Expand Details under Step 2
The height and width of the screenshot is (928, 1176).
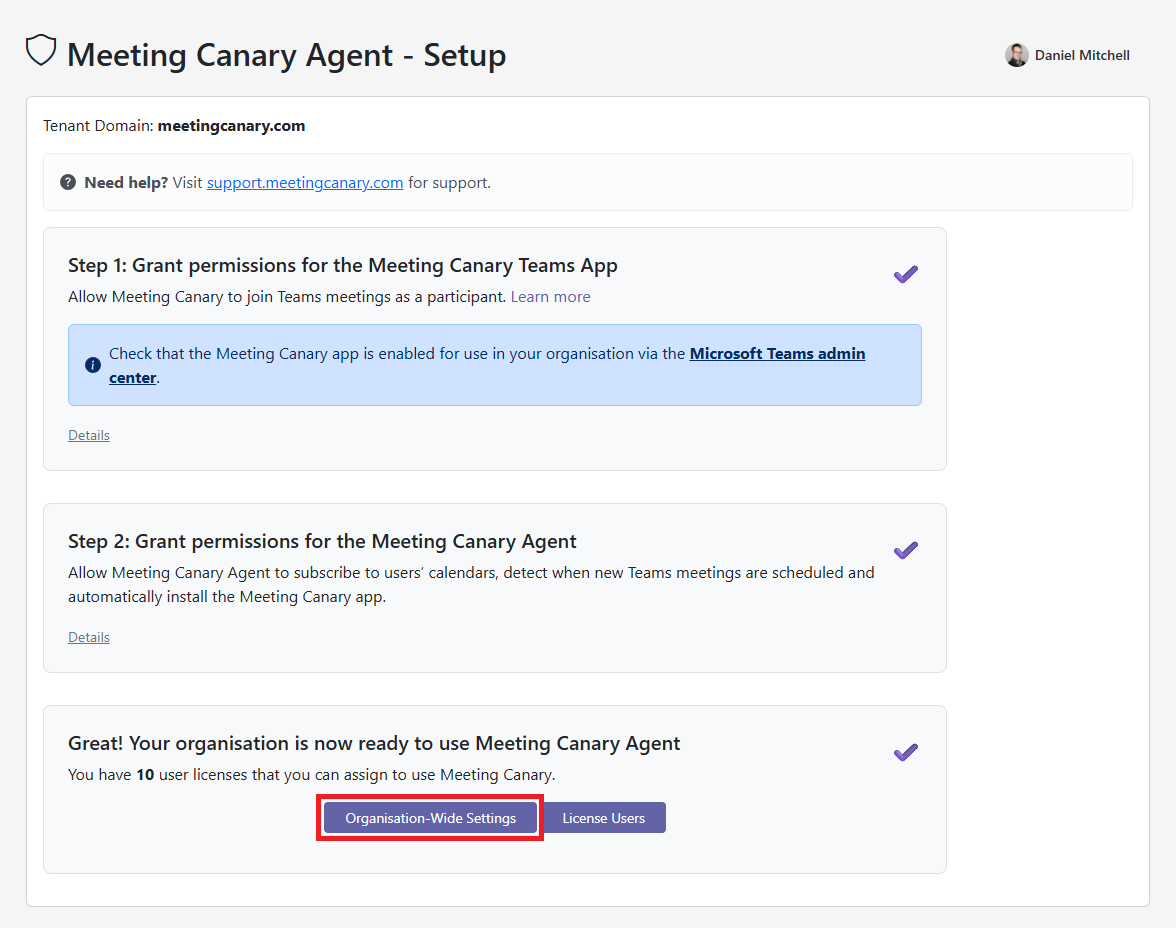[x=88, y=636]
